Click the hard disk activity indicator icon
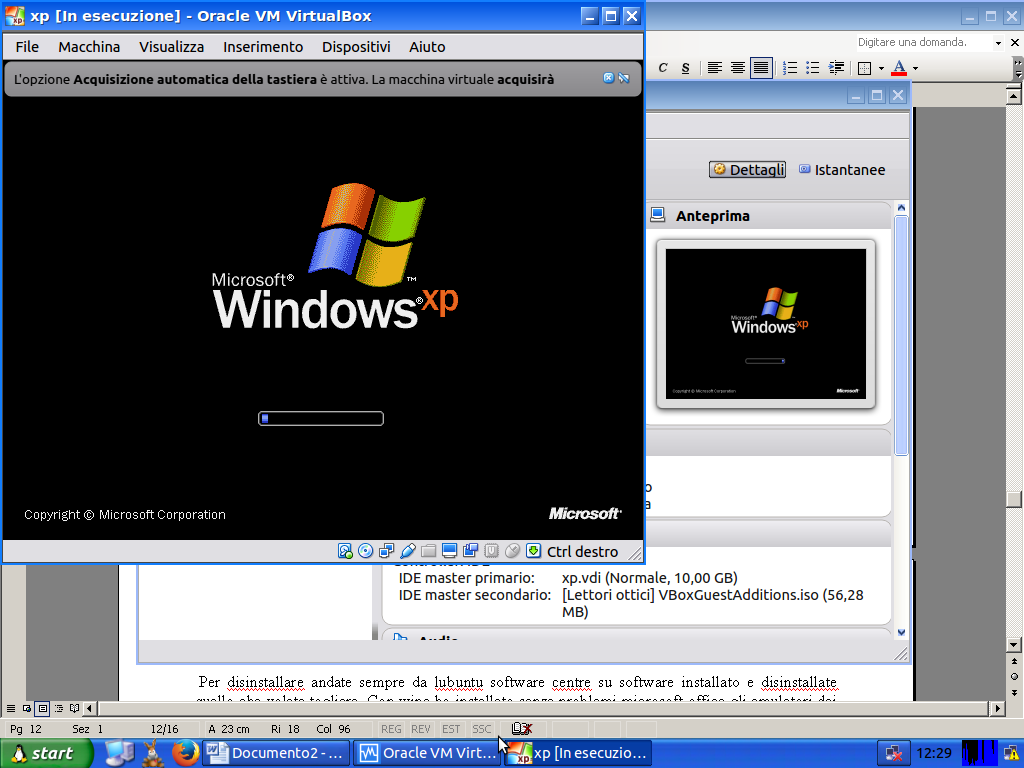Screen dimensions: 1024x768 [345, 551]
